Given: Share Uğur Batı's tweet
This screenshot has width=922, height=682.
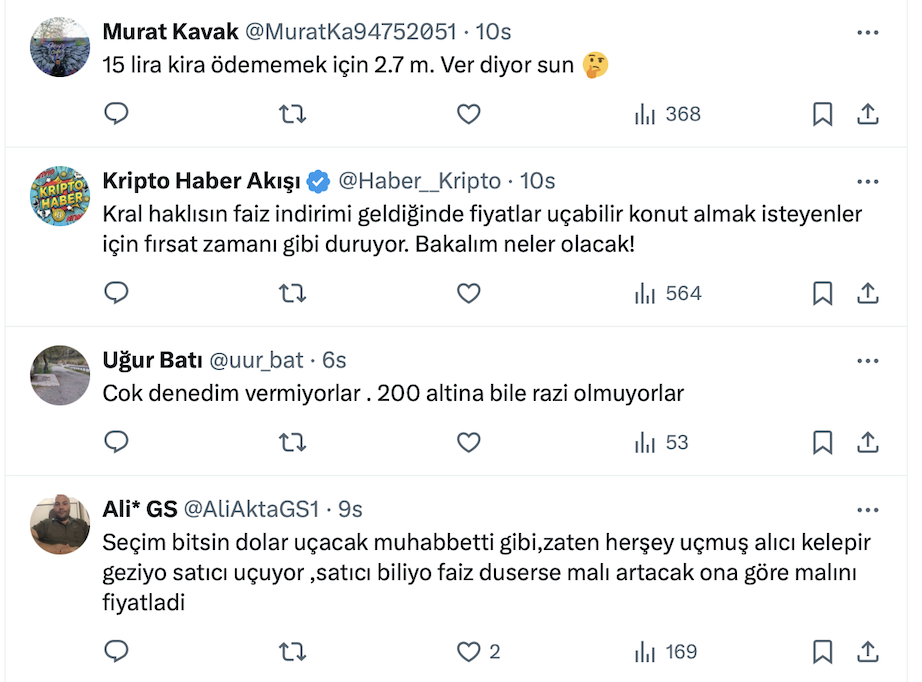Looking at the screenshot, I should tap(868, 442).
